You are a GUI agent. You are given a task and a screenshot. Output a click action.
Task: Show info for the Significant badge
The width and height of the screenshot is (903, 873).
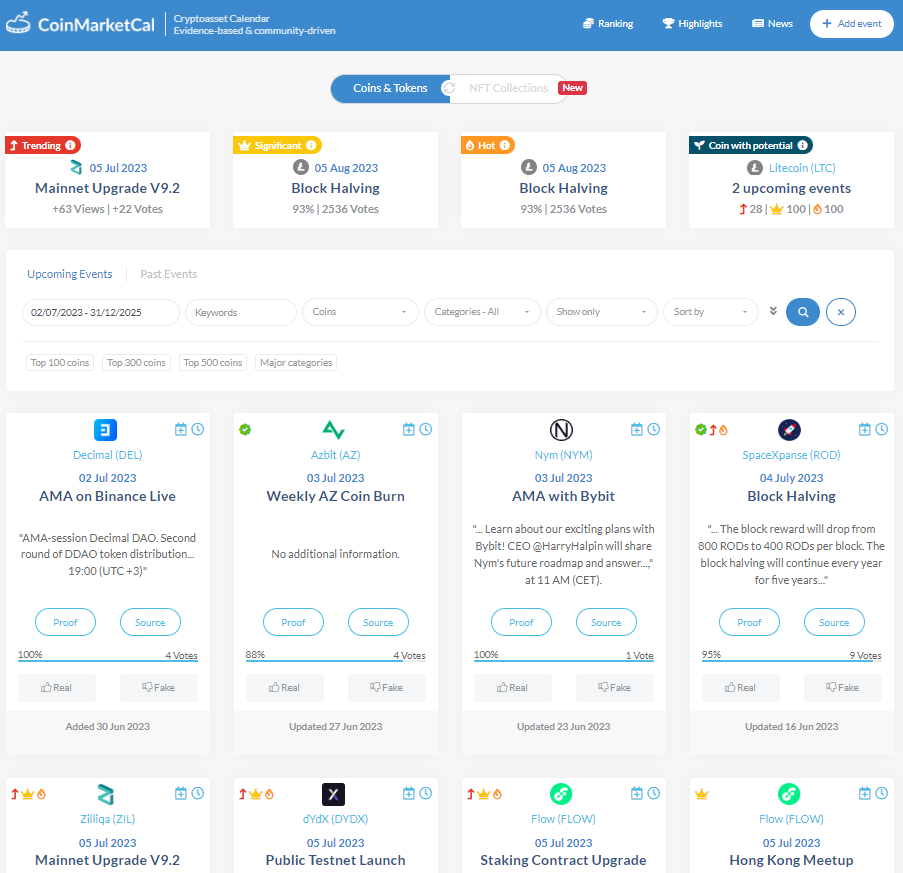311,145
